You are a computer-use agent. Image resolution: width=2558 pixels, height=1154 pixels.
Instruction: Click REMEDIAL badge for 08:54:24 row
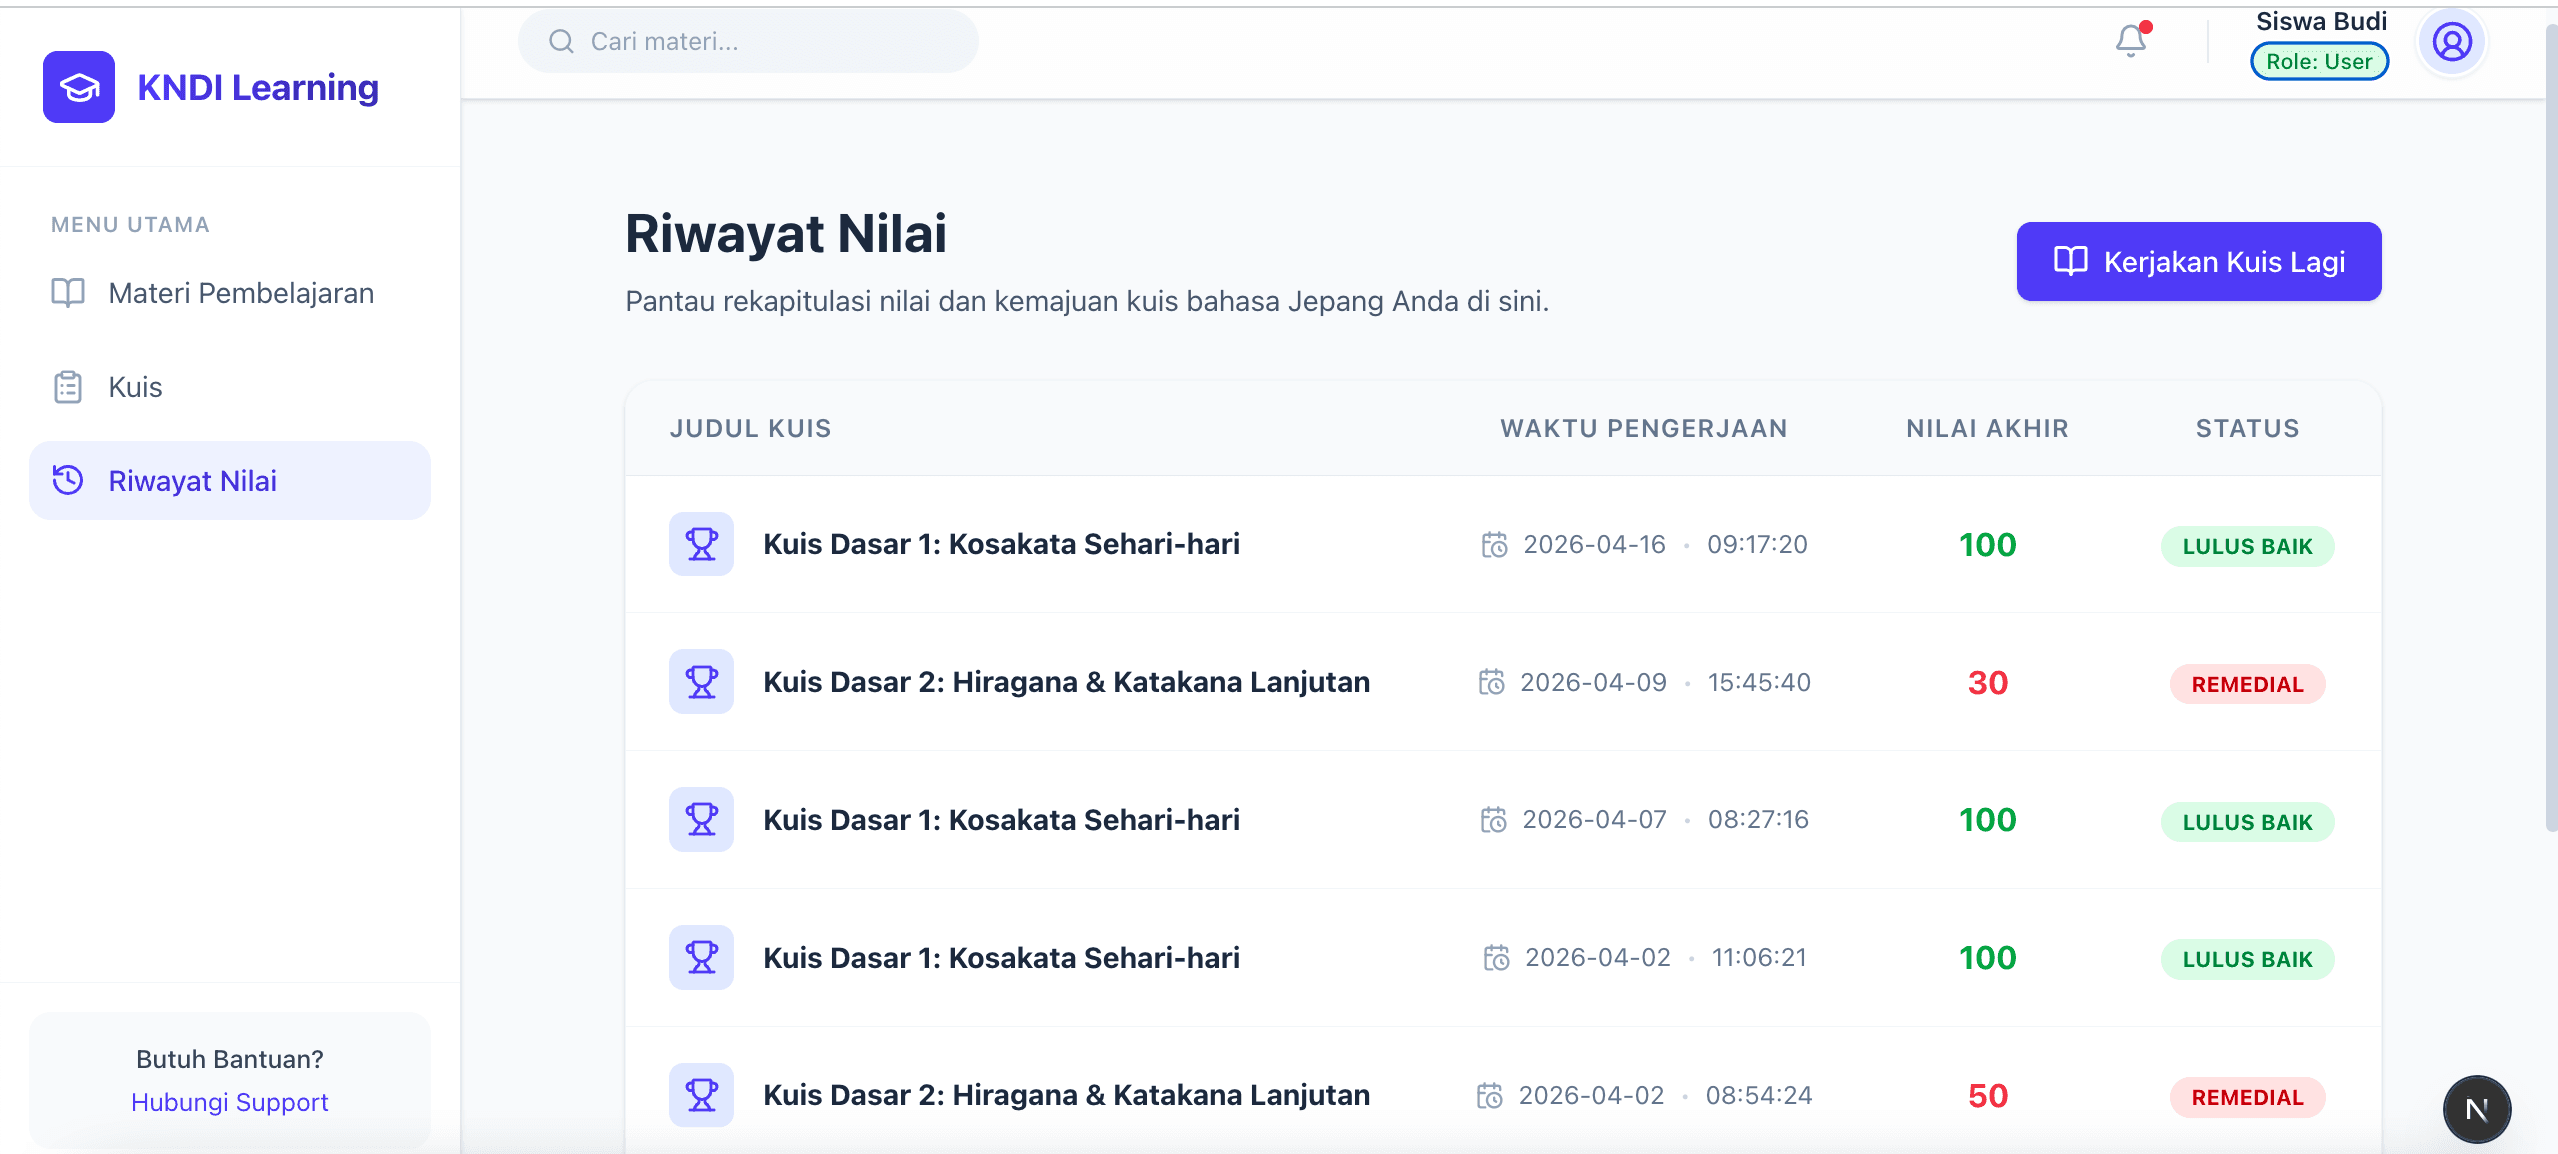click(x=2248, y=1097)
